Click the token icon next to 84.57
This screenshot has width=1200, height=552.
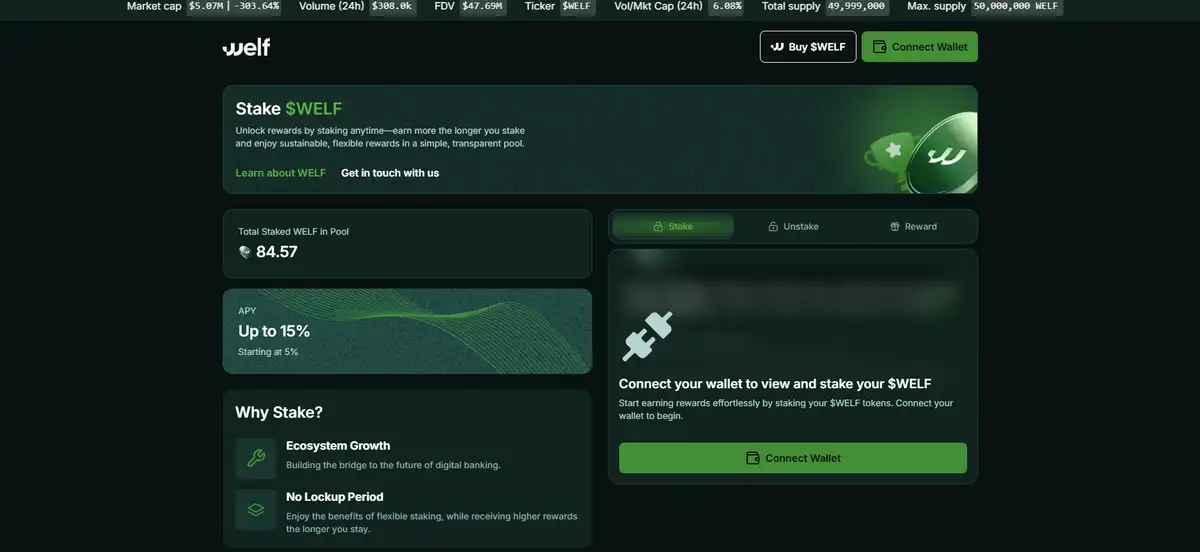(245, 252)
